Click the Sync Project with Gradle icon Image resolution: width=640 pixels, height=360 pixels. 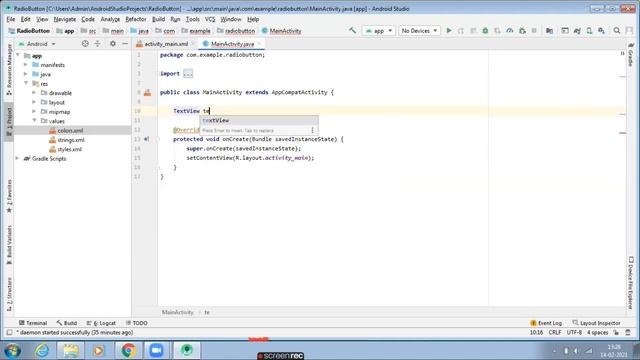point(577,31)
